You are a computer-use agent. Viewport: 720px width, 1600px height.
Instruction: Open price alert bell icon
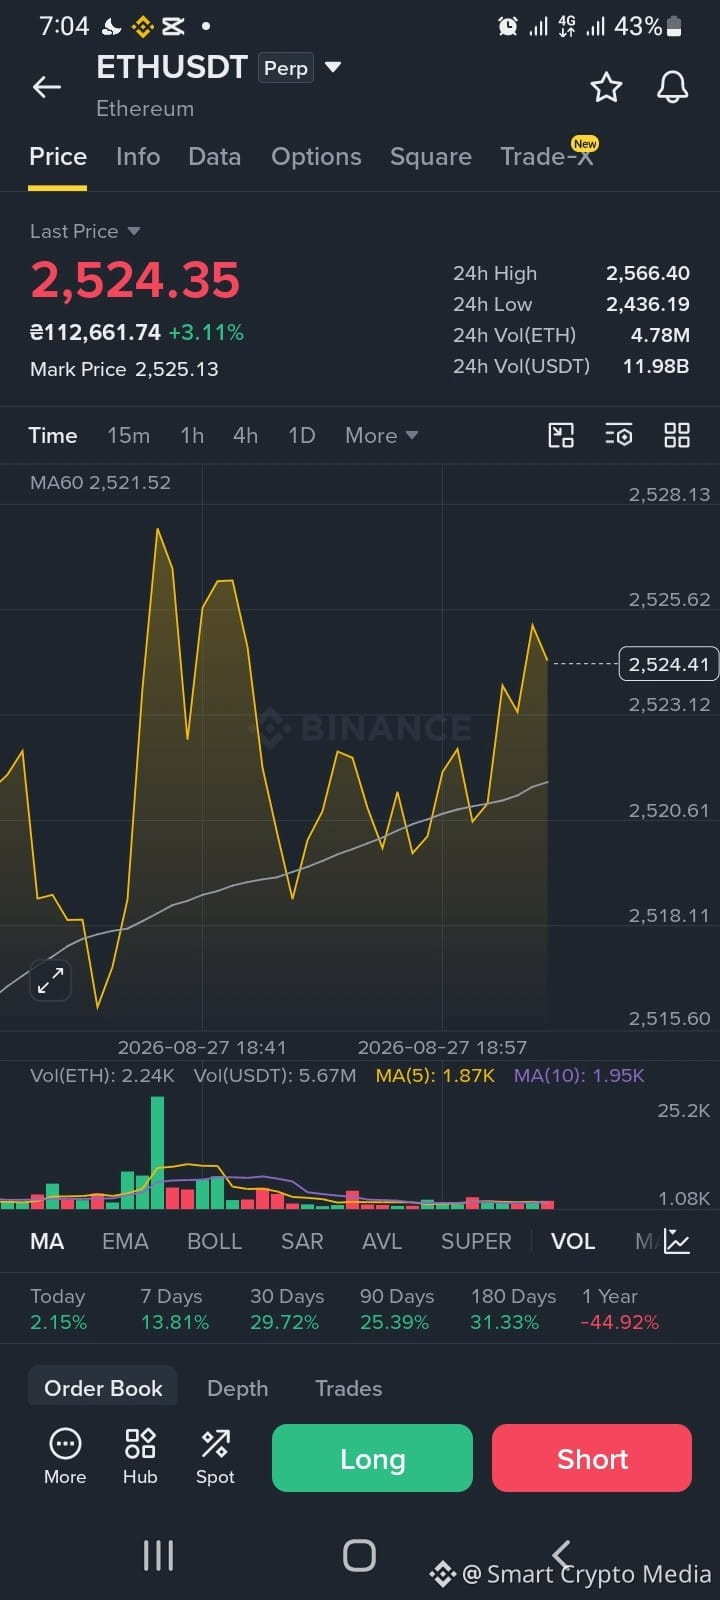672,88
